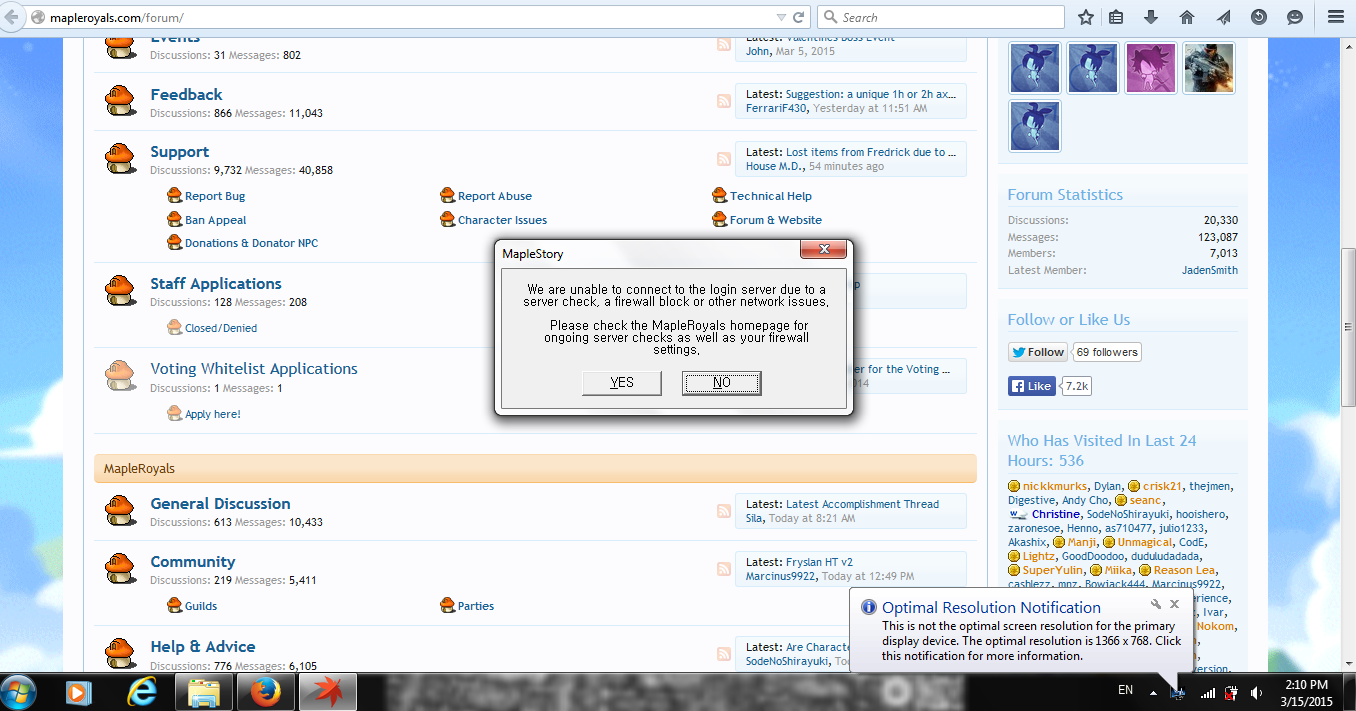
Task: Open the Apply here! subforum
Action: pyautogui.click(x=212, y=414)
